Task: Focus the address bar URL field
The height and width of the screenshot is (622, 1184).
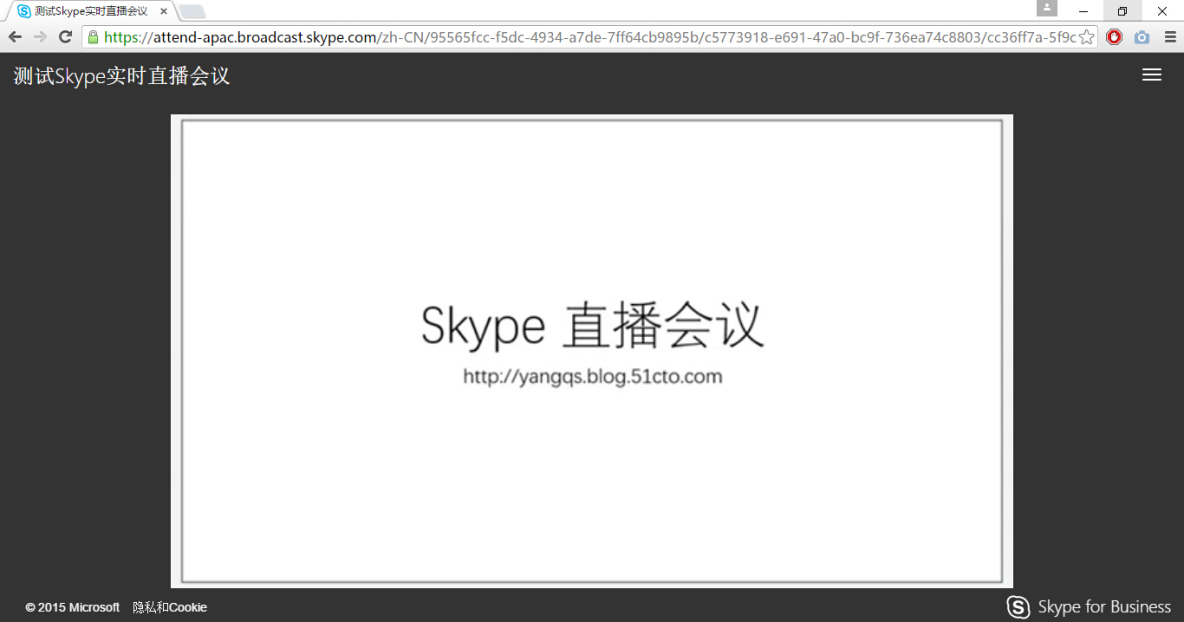Action: pos(589,37)
